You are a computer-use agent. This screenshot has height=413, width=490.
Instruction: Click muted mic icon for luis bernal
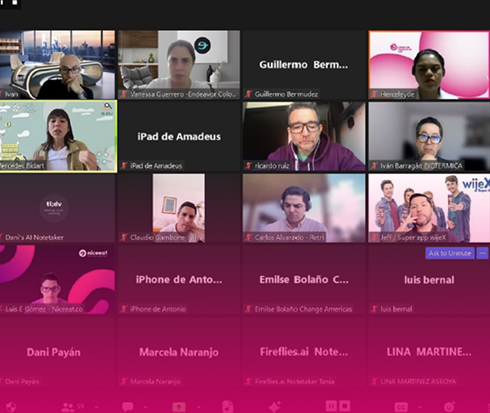coord(374,309)
